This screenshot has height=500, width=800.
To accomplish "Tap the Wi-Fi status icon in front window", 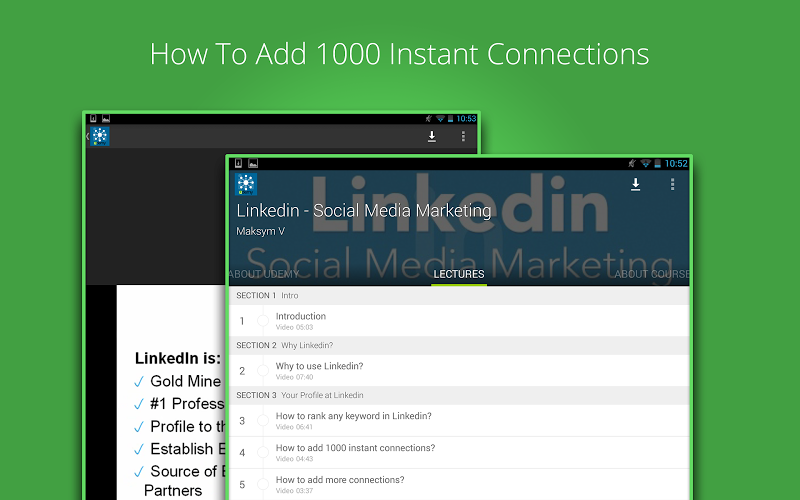I will (645, 163).
